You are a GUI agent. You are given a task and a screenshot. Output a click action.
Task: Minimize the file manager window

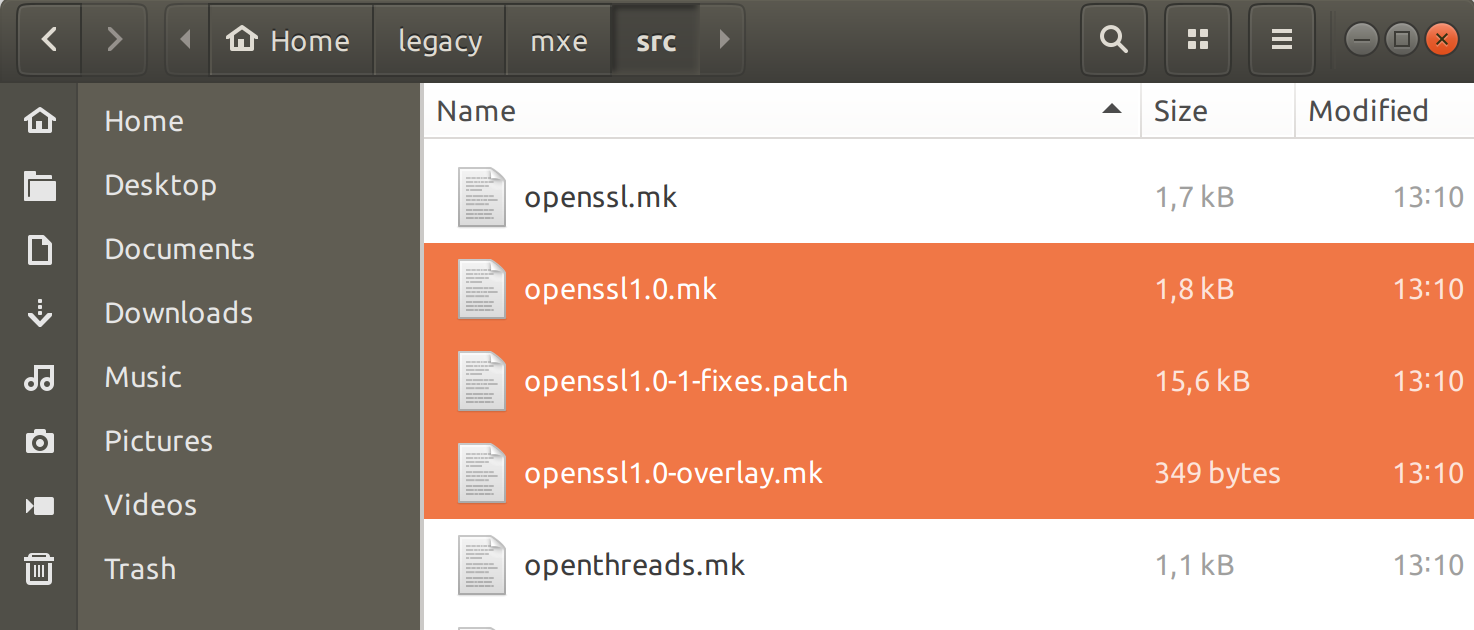point(1362,40)
